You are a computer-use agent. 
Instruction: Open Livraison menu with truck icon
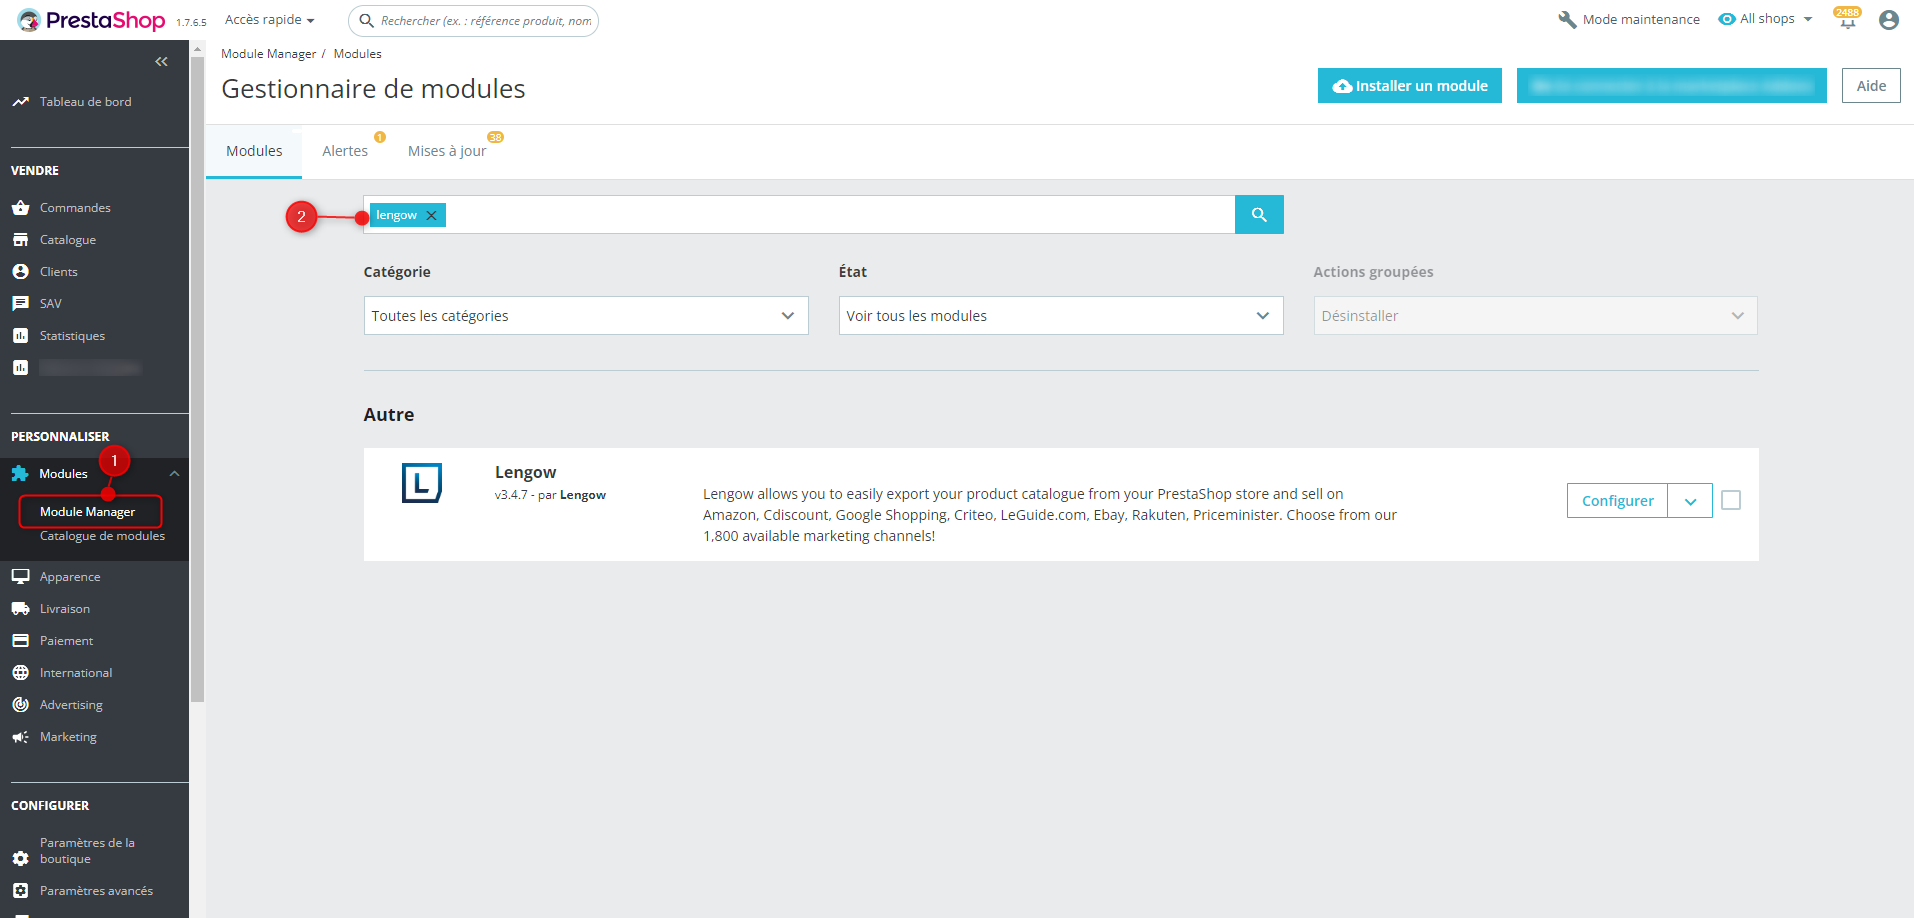point(64,609)
